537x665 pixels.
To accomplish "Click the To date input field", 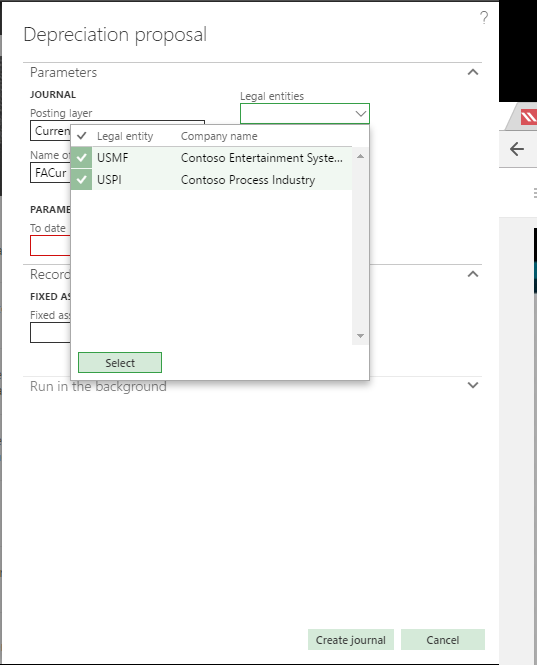I will (x=50, y=246).
